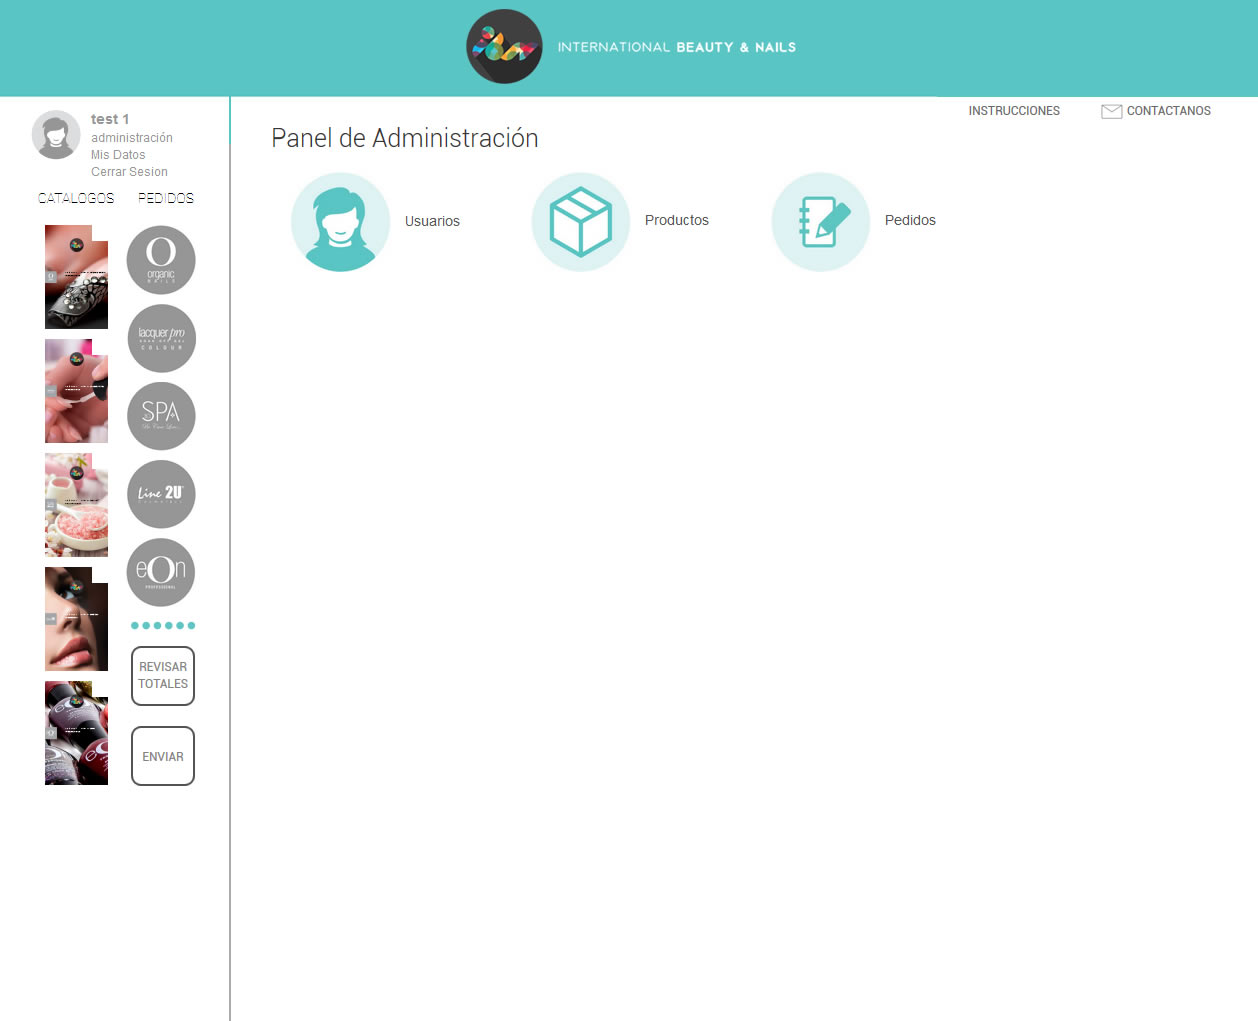Click Cerrar Sesion to log out
The width and height of the screenshot is (1258, 1021).
pyautogui.click(x=129, y=172)
